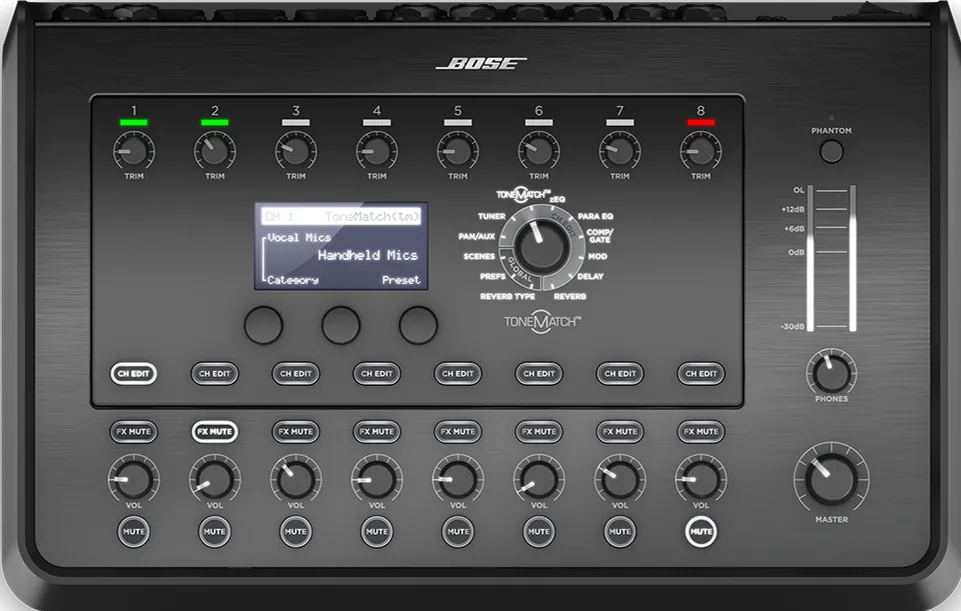Image resolution: width=961 pixels, height=611 pixels.
Task: Mute channel 1 with its MUTE button
Action: tap(134, 531)
